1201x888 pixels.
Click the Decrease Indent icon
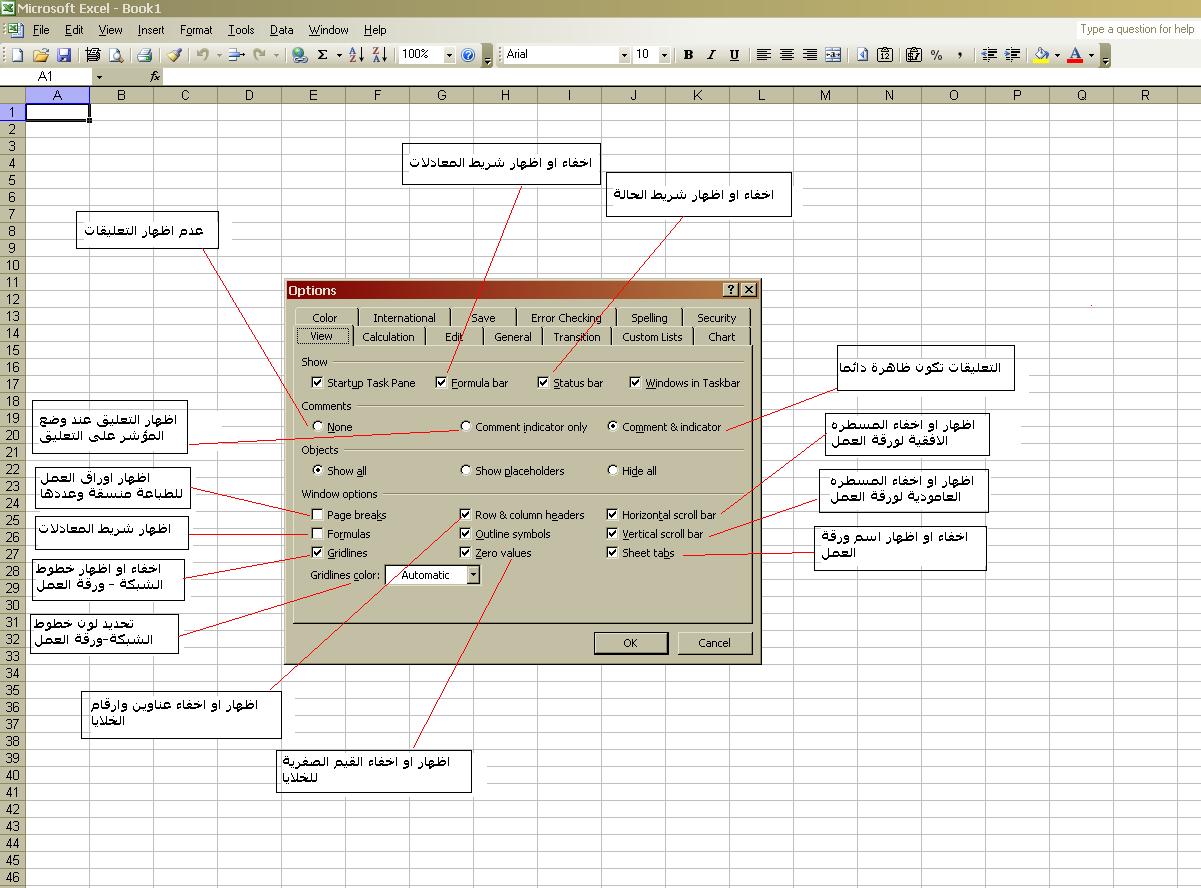point(989,55)
